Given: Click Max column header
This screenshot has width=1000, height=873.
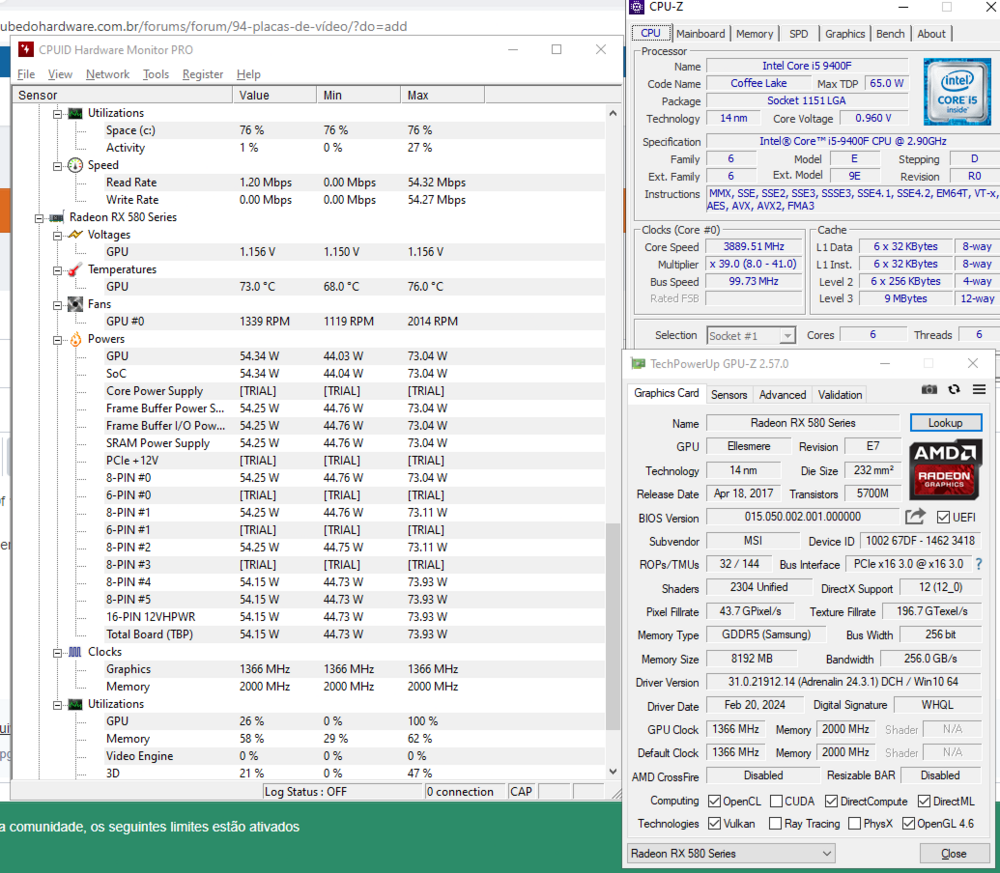Looking at the screenshot, I should (x=443, y=95).
